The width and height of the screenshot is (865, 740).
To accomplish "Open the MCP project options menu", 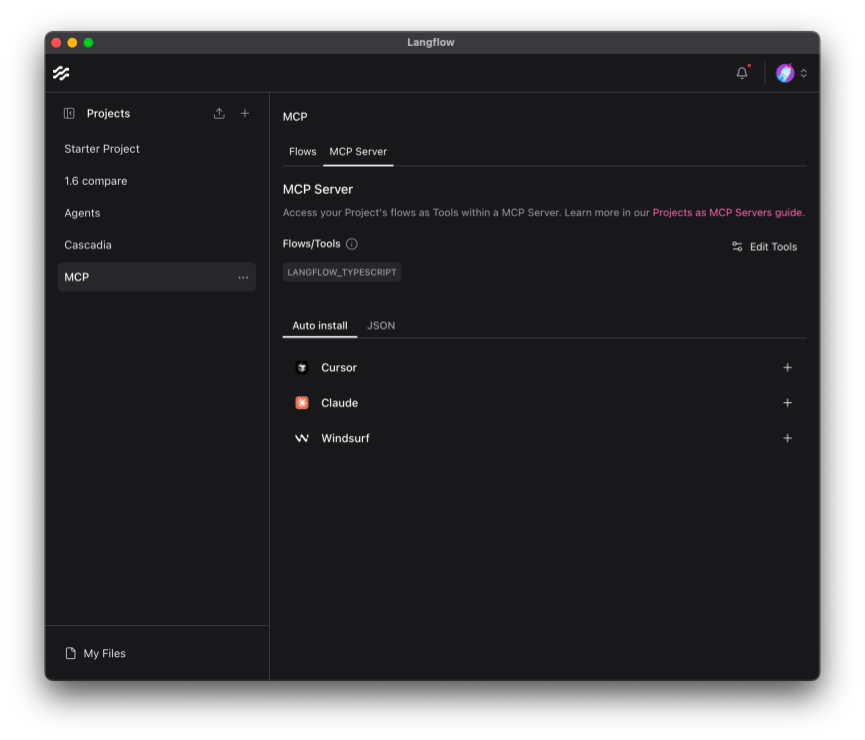I will click(x=243, y=277).
